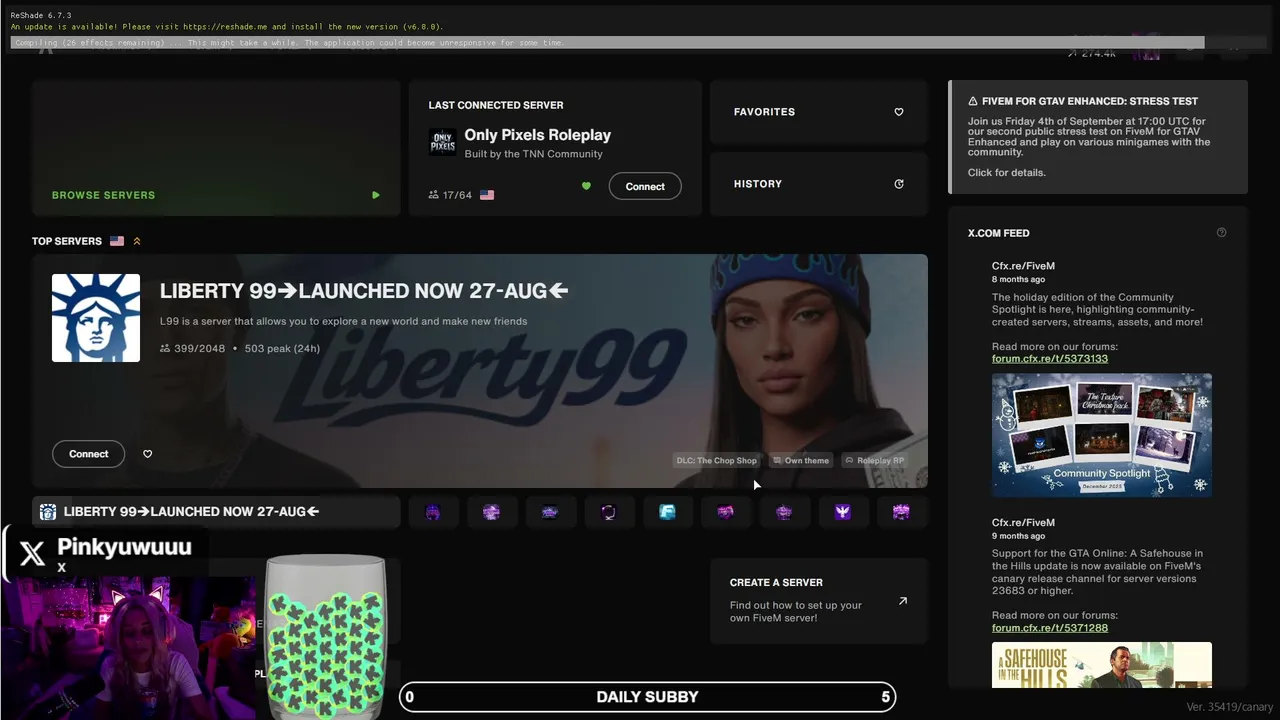Viewport: 1280px width, 720px height.
Task: Click the '399/2048' player count text
Action: (x=199, y=349)
